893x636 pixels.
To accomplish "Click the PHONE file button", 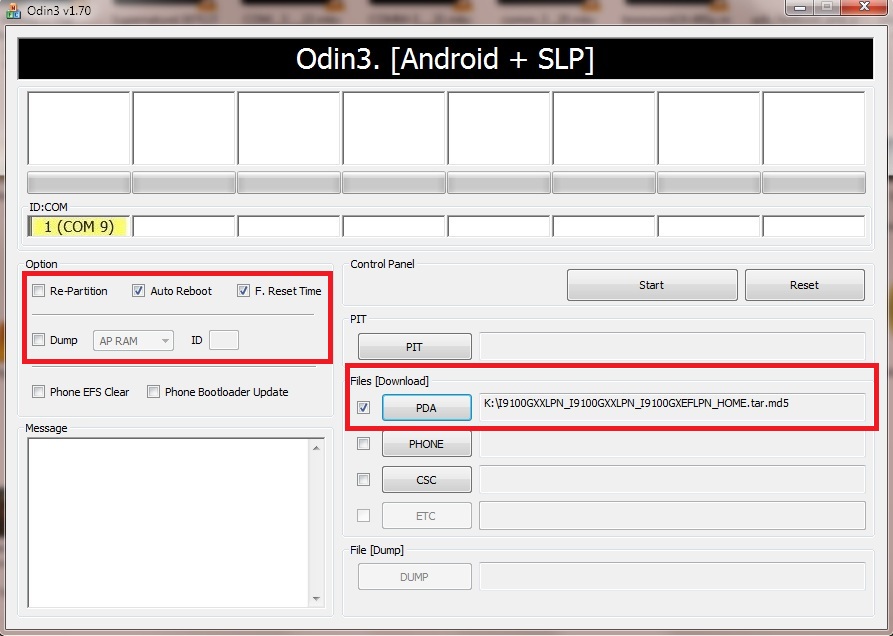I will [x=426, y=444].
